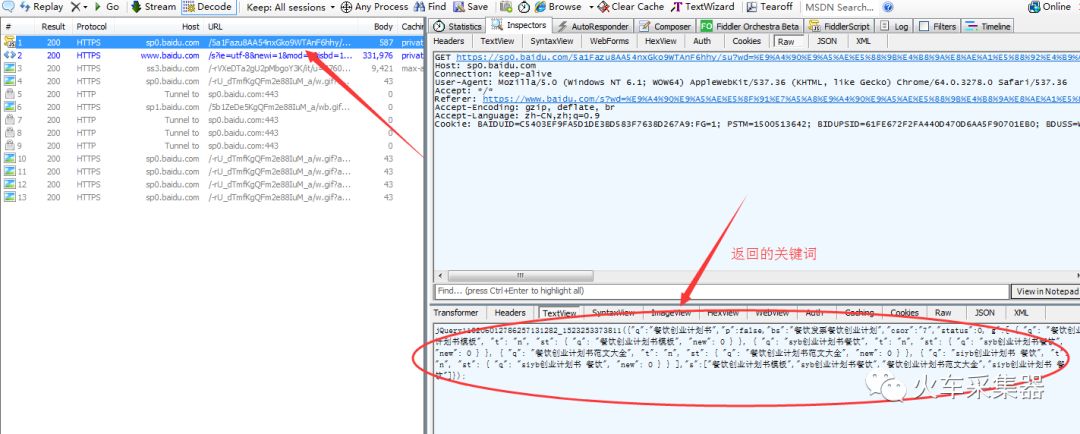Focus the MSDN Search box
Viewport: 1080px width, 434px height.
[840, 7]
